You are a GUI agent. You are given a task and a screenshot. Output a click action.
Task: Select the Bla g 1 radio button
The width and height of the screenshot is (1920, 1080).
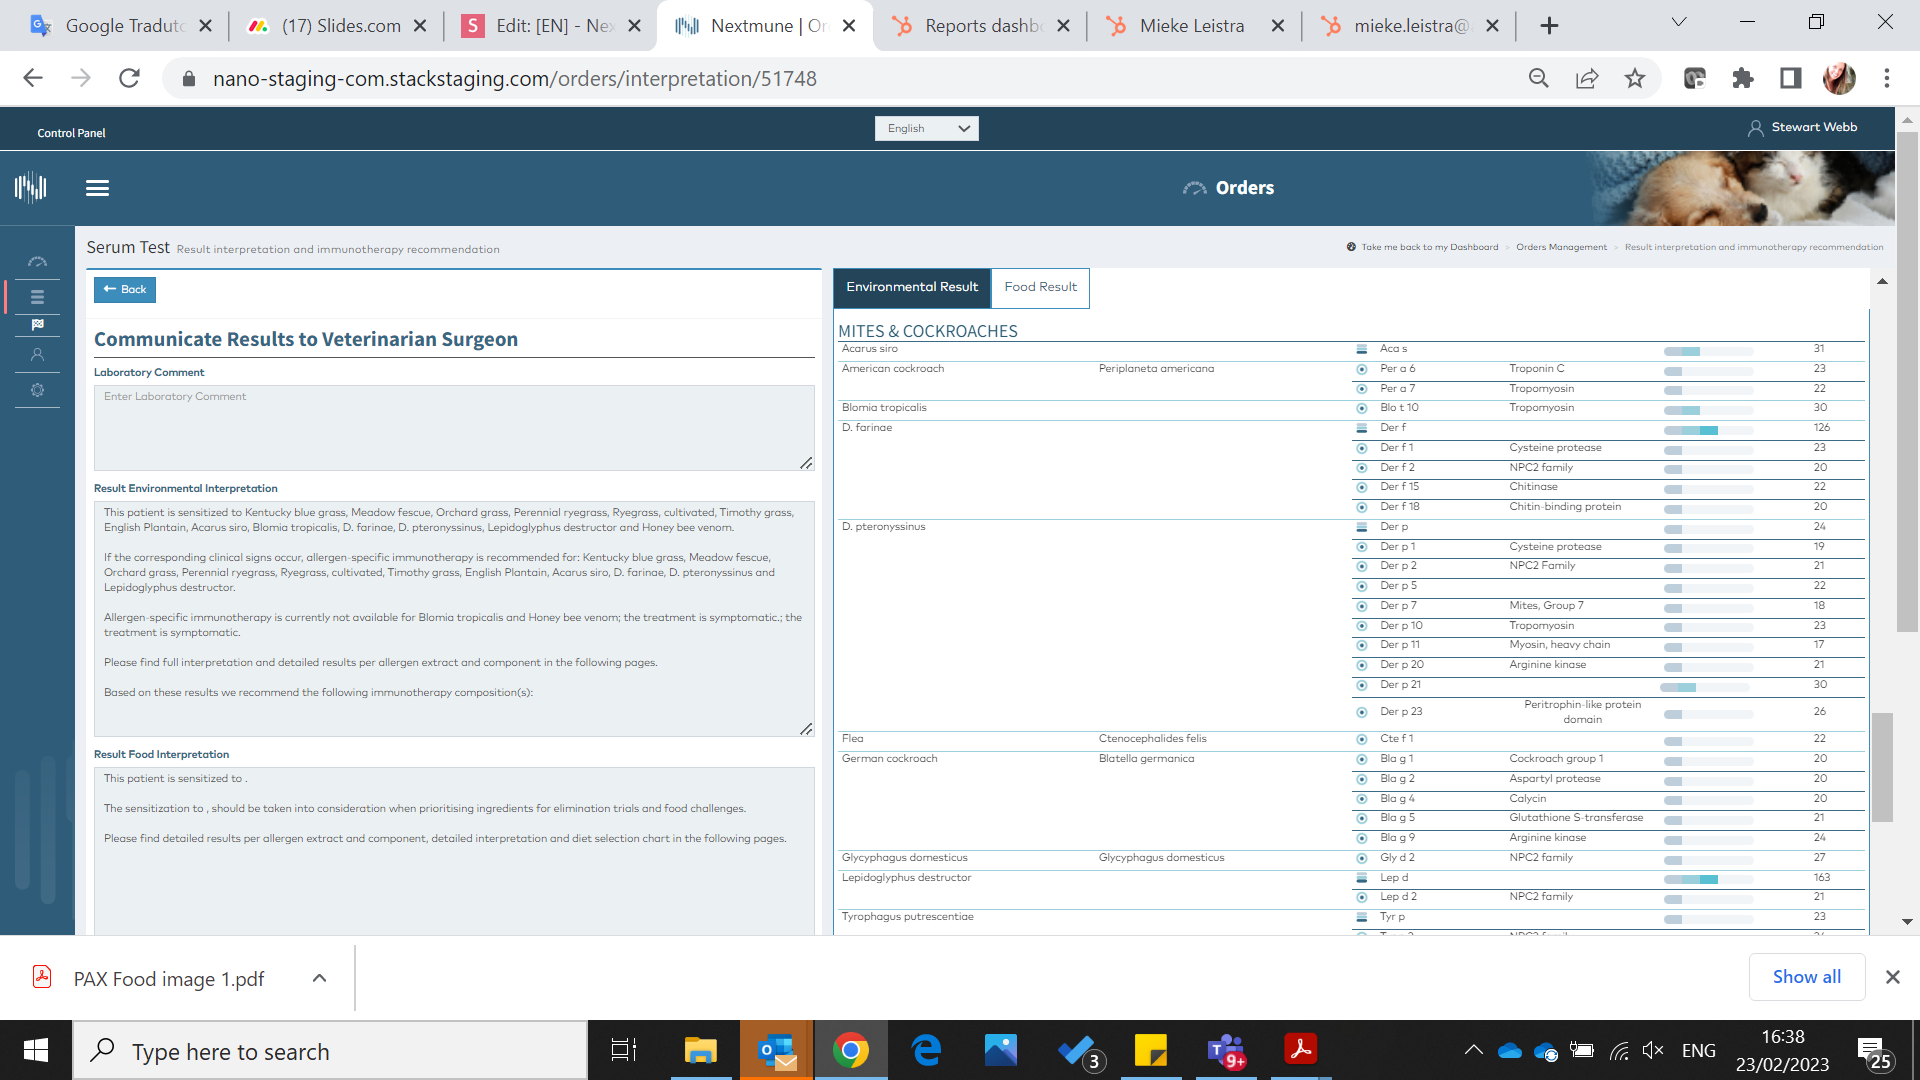tap(1361, 759)
